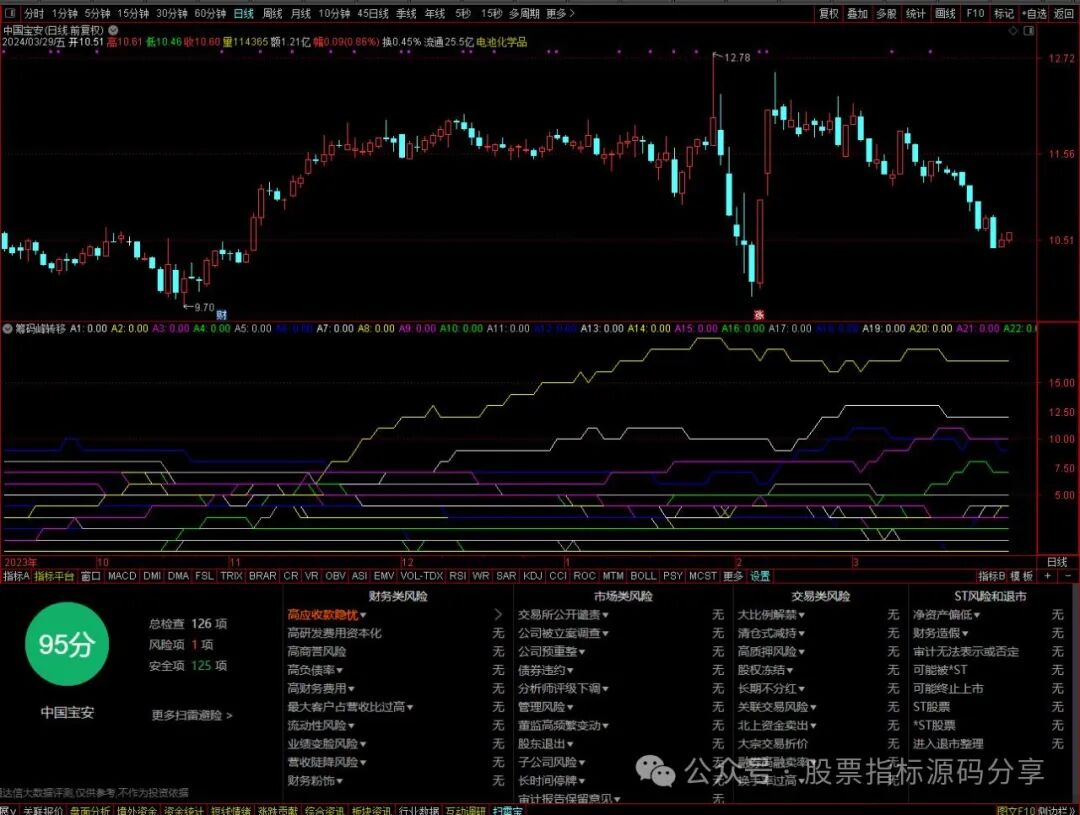Open the 更多扫雷避险 link
Viewport: 1080px width, 815px height.
pos(192,715)
